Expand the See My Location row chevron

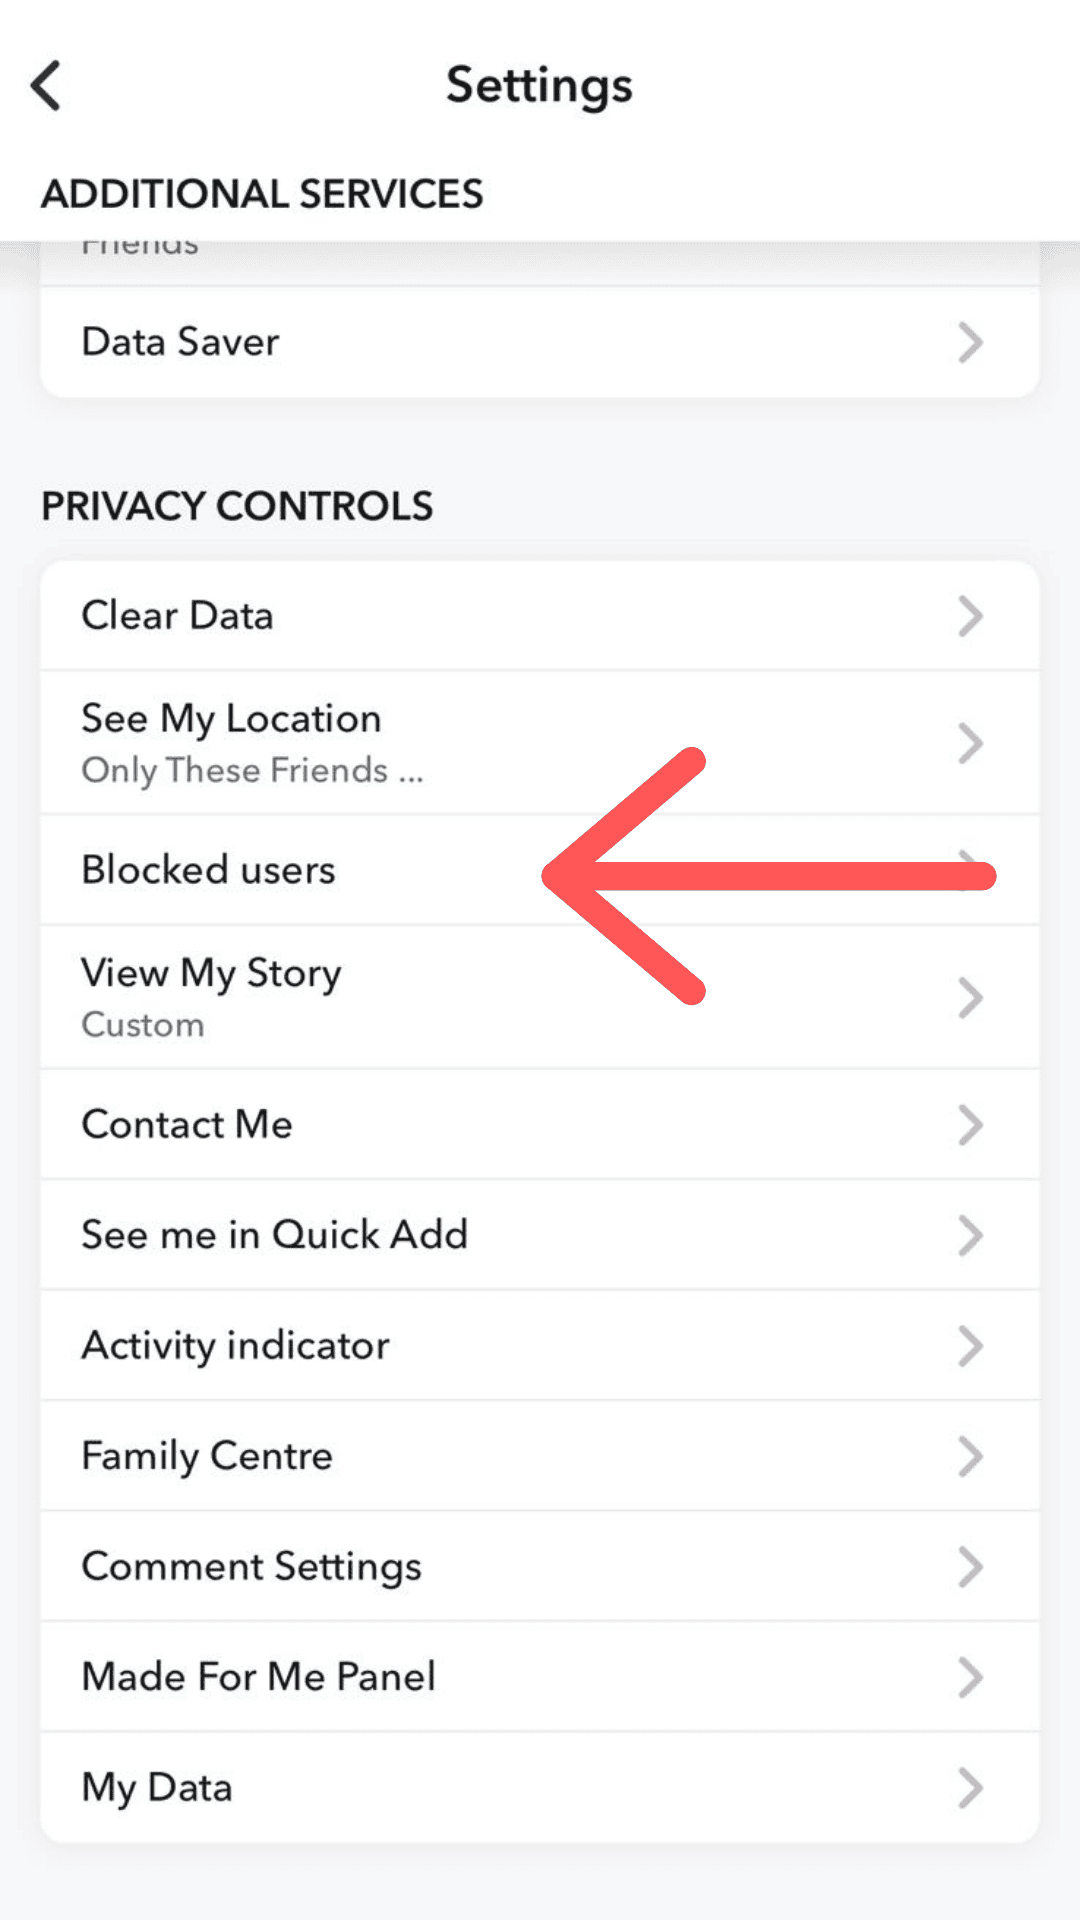(x=969, y=742)
